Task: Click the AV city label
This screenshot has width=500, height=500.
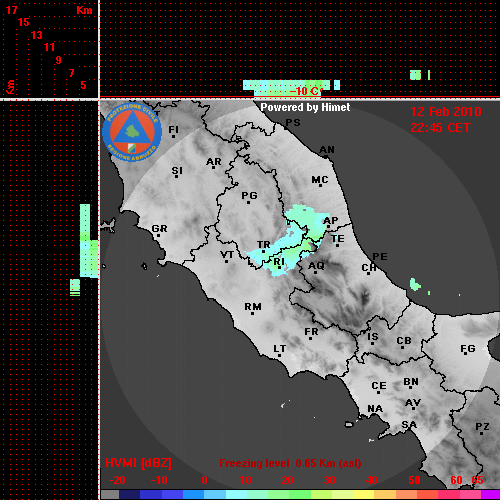Action: click(x=413, y=403)
